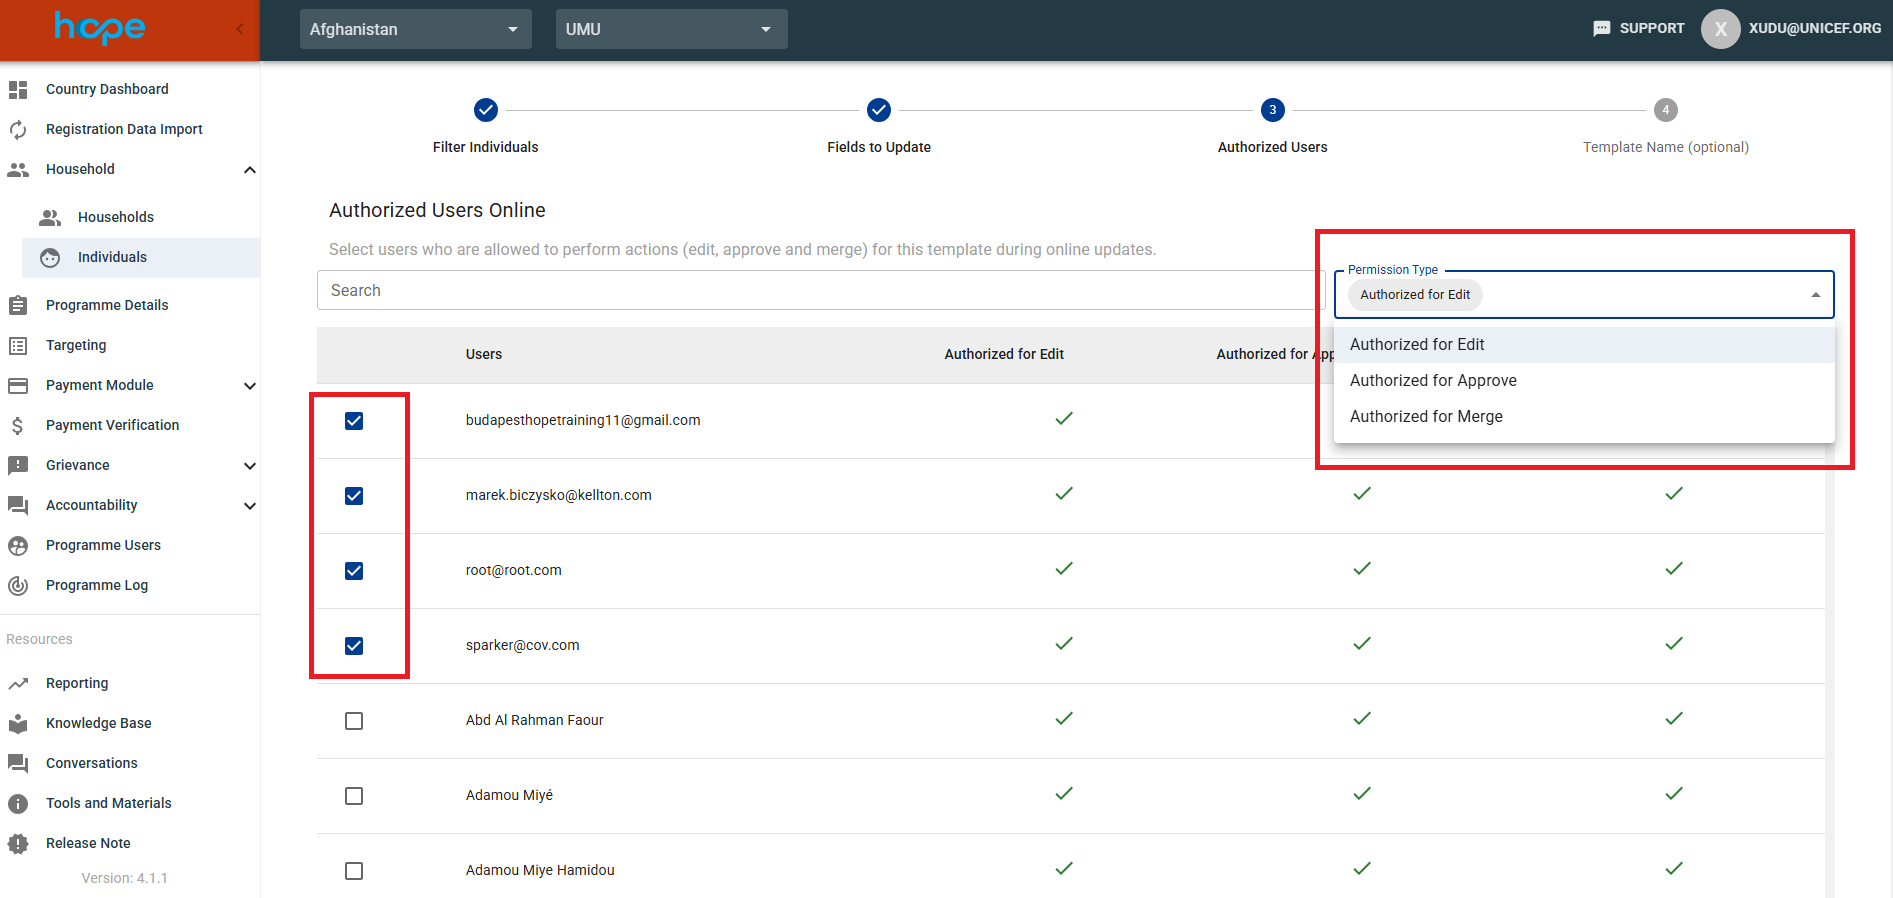Uncheck the root@root.com user checkbox
1893x898 pixels.
point(354,571)
